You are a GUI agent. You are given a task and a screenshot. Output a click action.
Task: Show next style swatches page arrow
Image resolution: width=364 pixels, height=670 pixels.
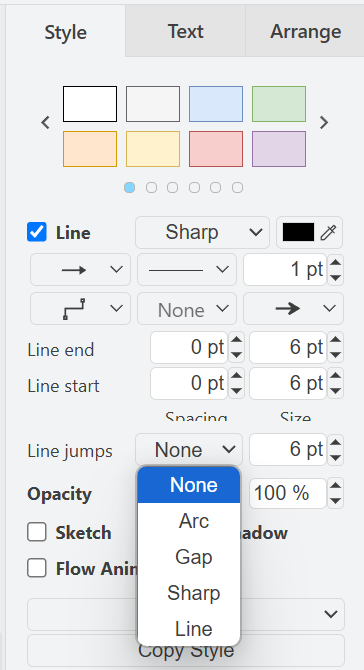(x=324, y=123)
